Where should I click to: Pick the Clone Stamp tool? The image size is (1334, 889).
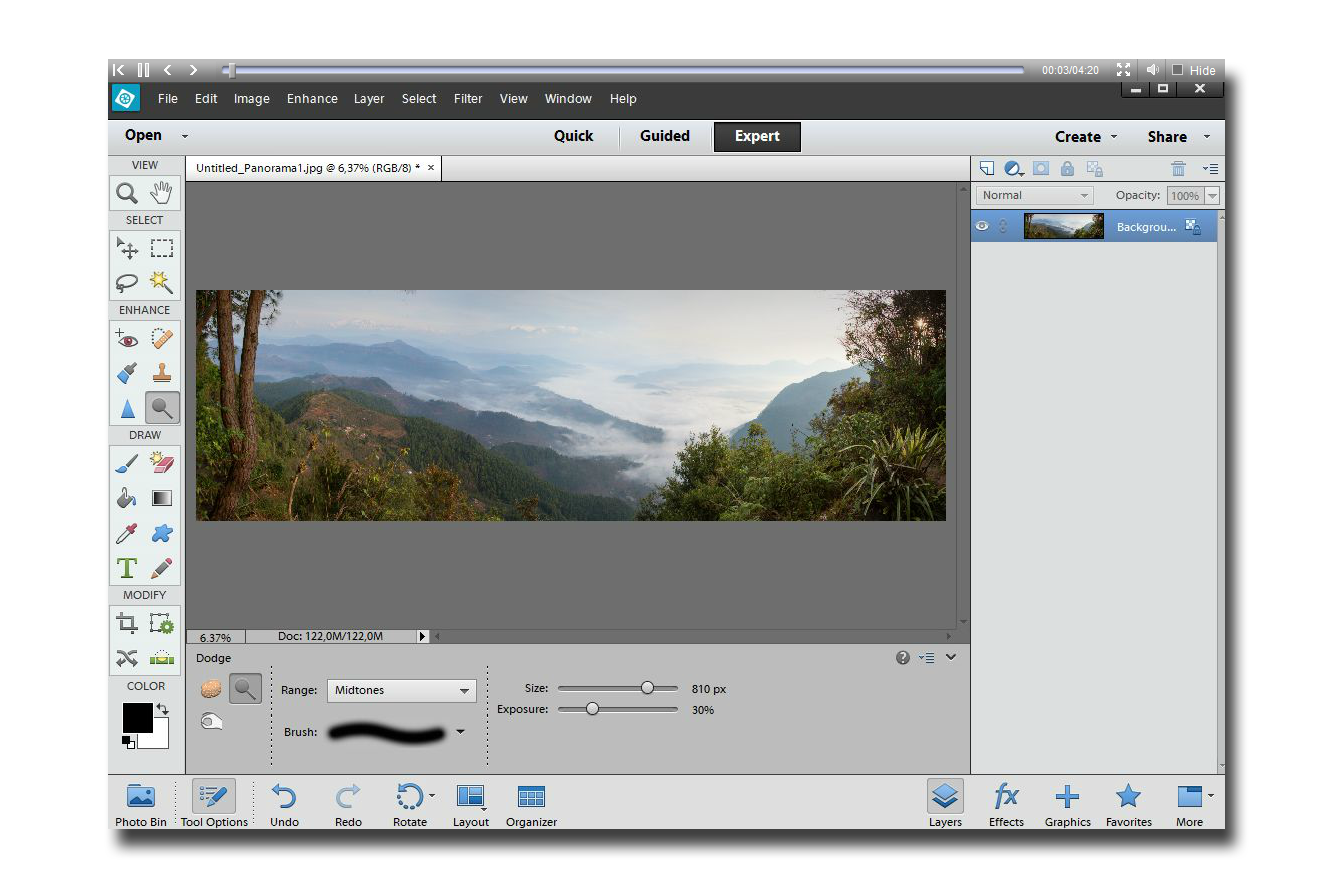[x=161, y=373]
